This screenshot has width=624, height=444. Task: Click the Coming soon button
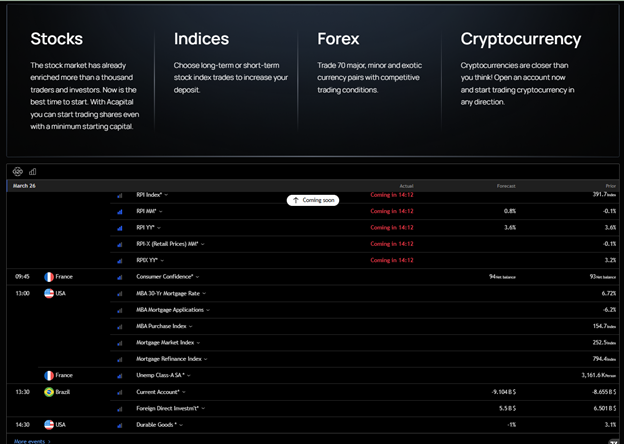pyautogui.click(x=314, y=200)
